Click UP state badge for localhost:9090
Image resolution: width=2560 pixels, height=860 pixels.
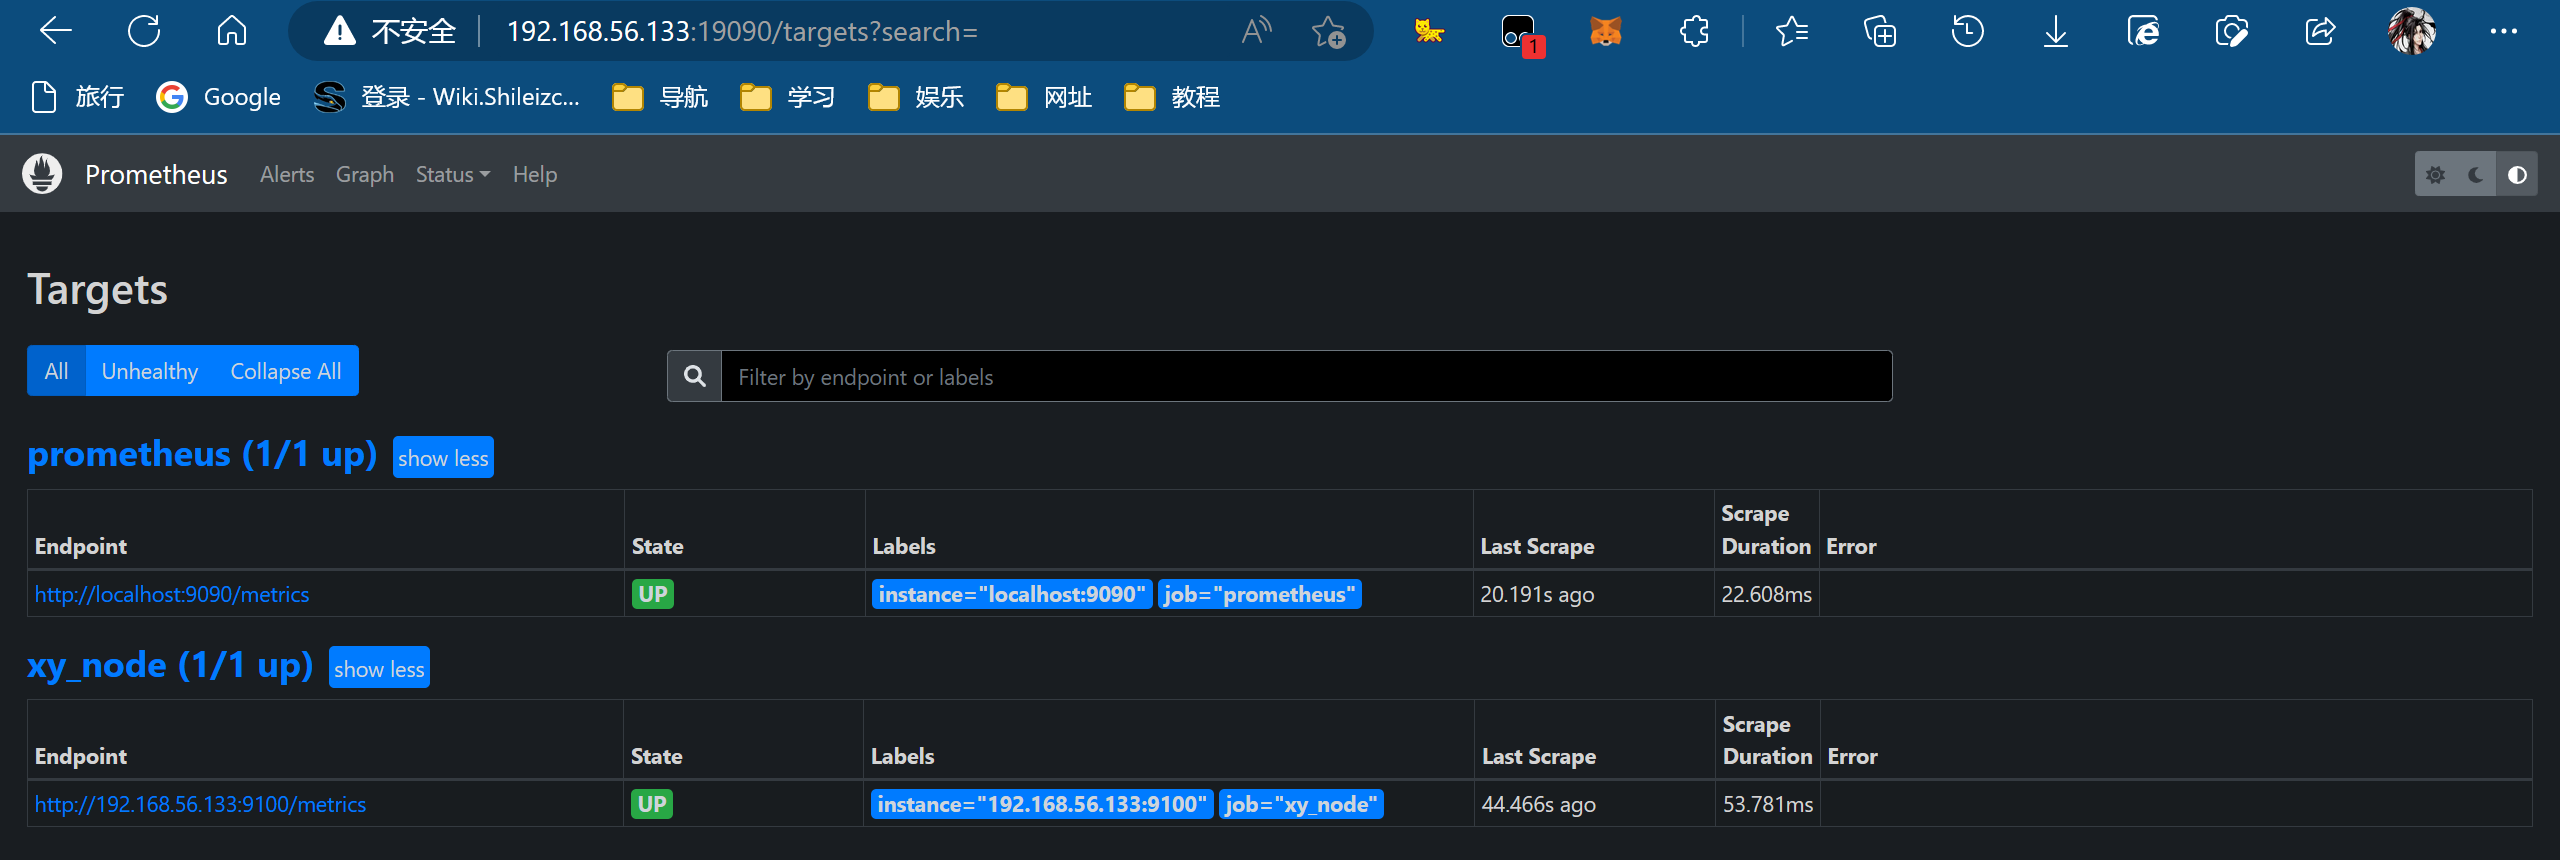653,594
